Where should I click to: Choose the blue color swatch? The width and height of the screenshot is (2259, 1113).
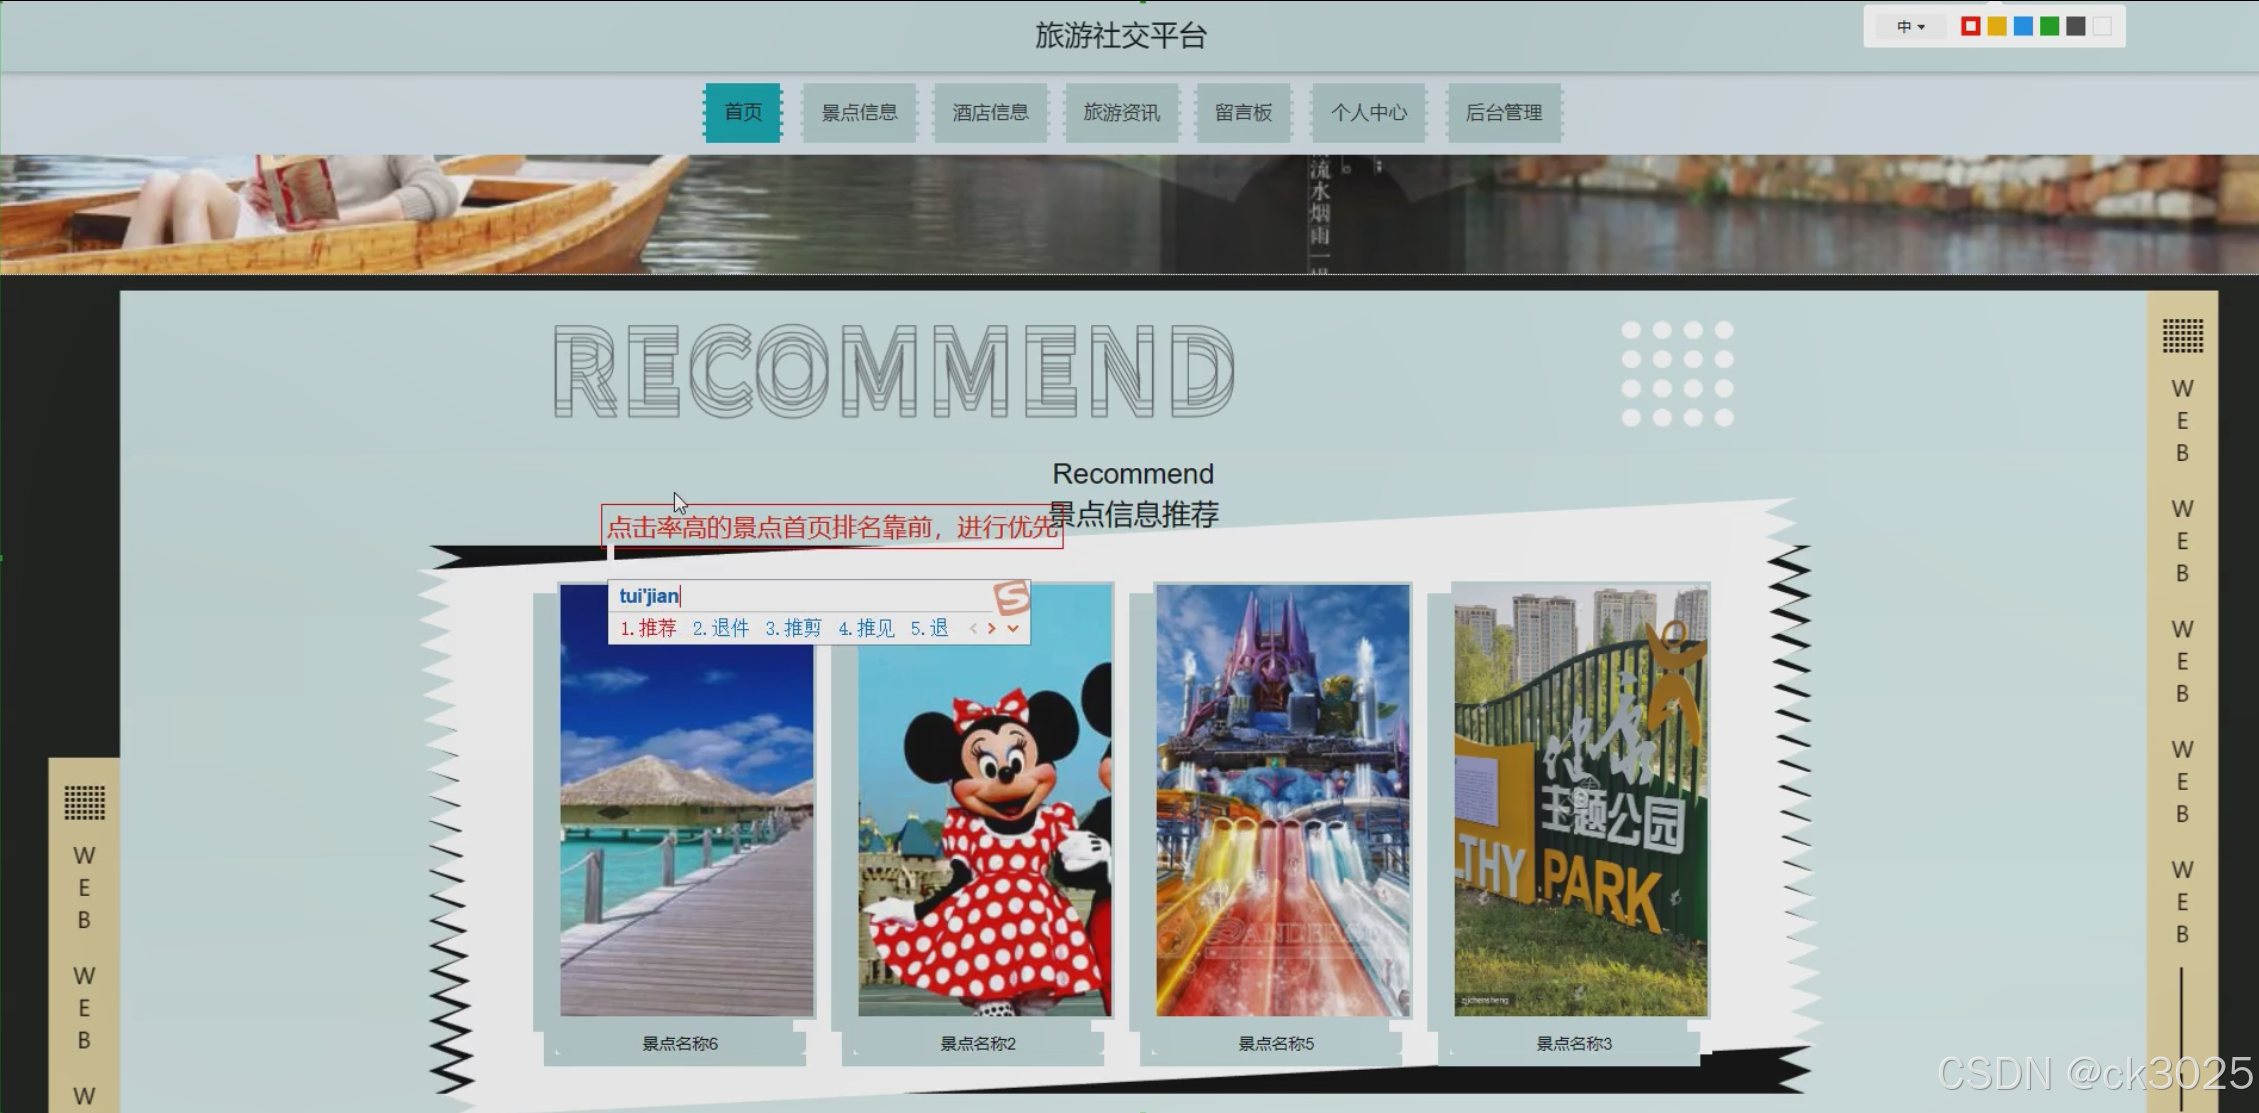(x=2023, y=27)
